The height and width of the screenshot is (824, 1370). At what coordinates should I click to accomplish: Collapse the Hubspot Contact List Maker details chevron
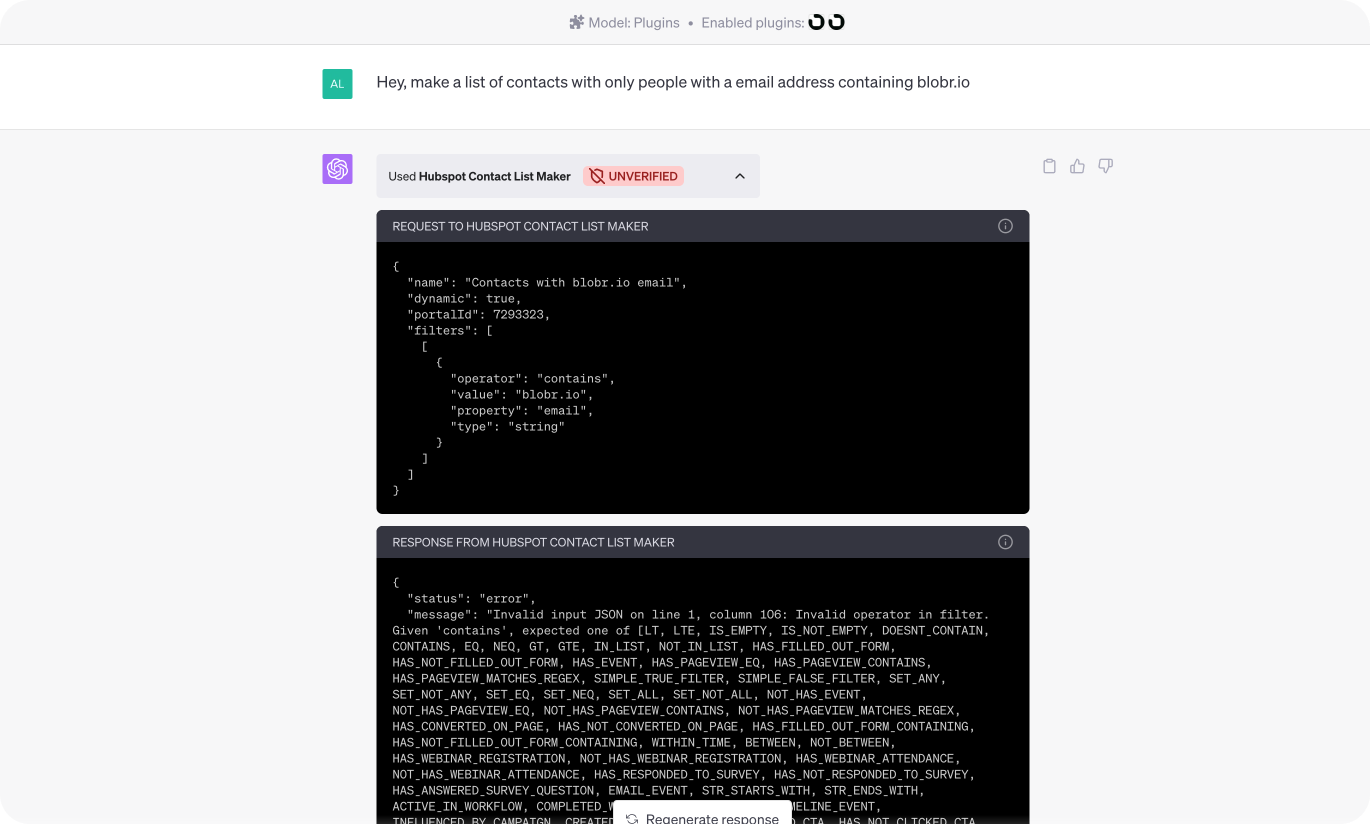pyautogui.click(x=740, y=176)
